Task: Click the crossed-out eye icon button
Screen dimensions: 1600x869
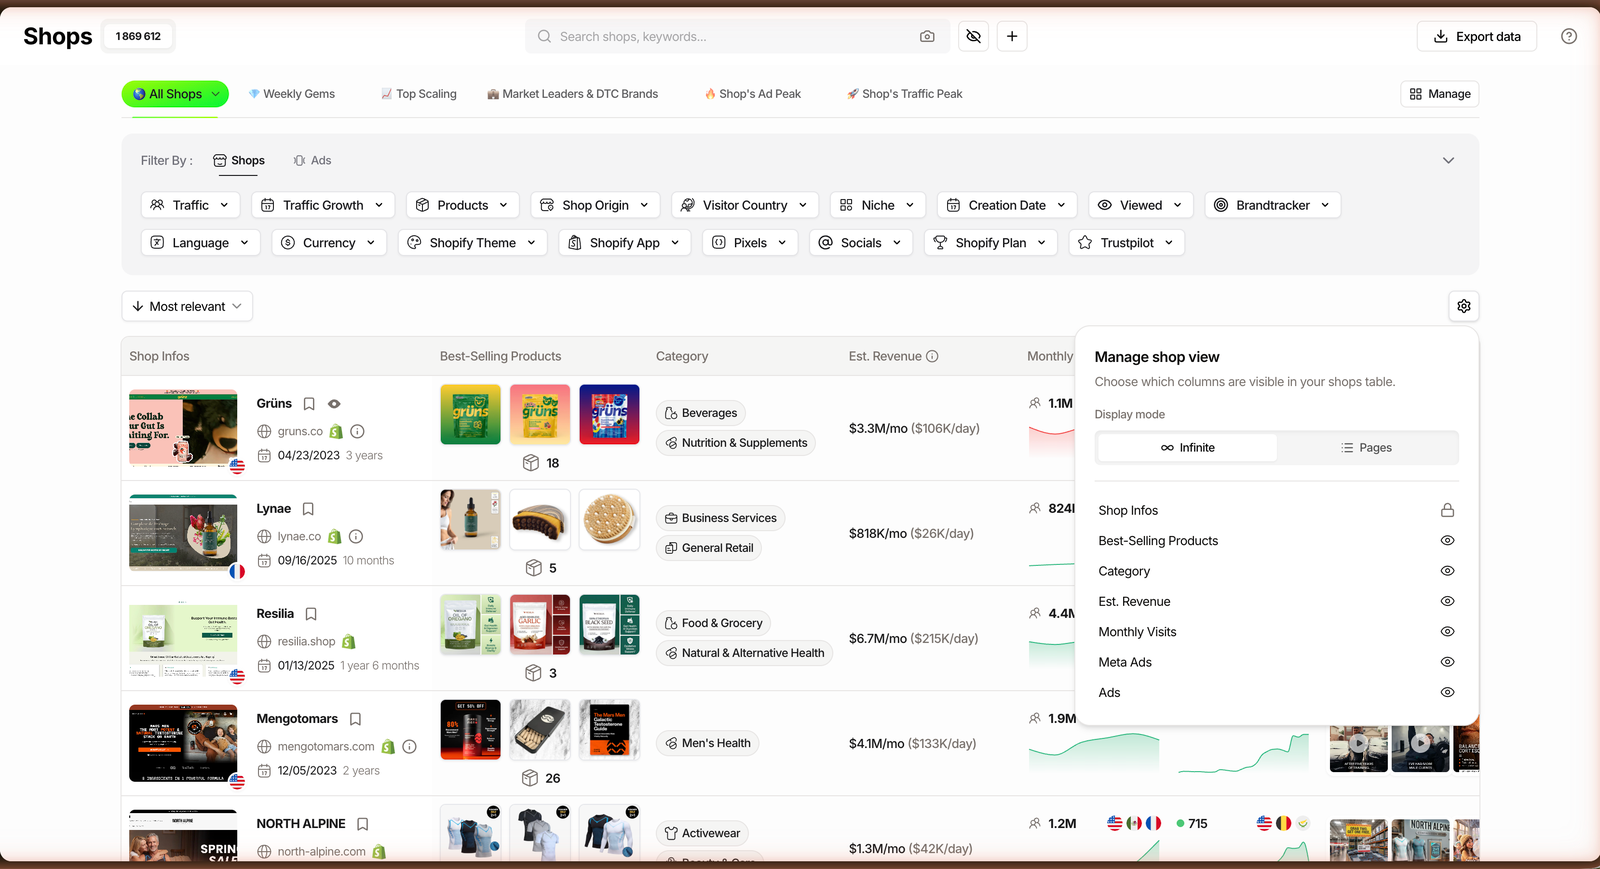Action: (973, 37)
